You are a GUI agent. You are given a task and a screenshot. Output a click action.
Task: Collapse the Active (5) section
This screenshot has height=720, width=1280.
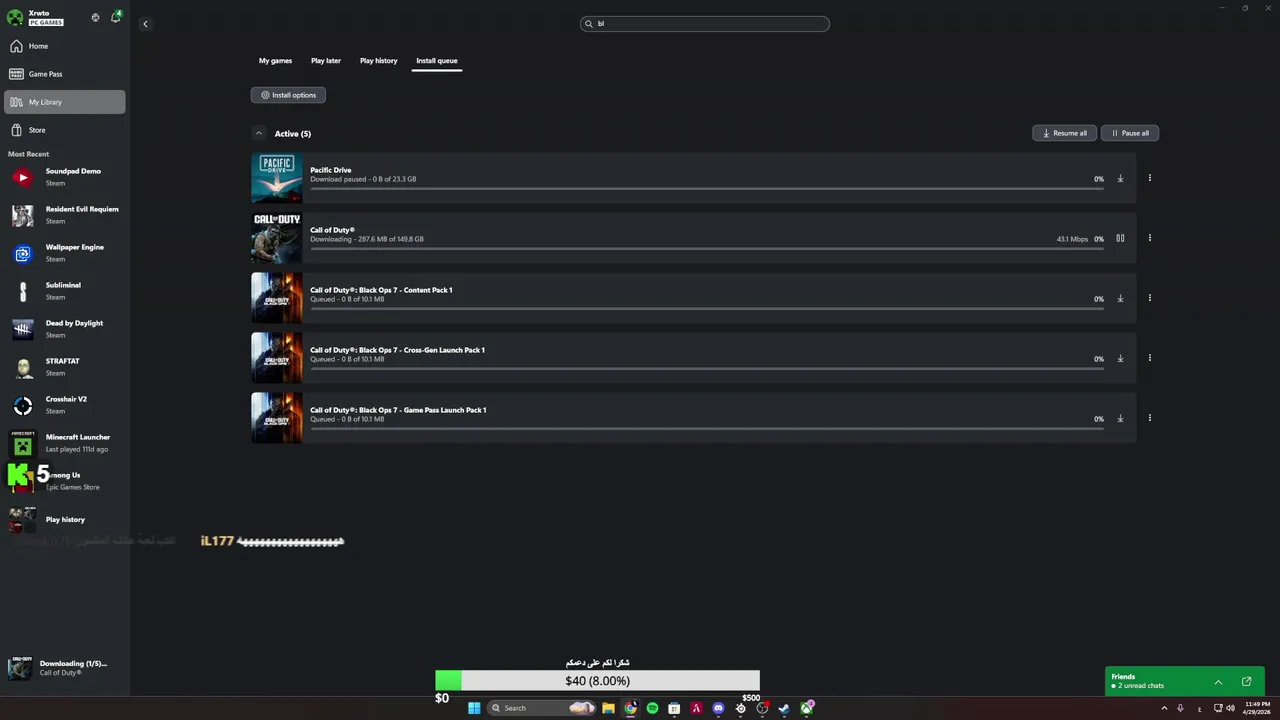259,133
